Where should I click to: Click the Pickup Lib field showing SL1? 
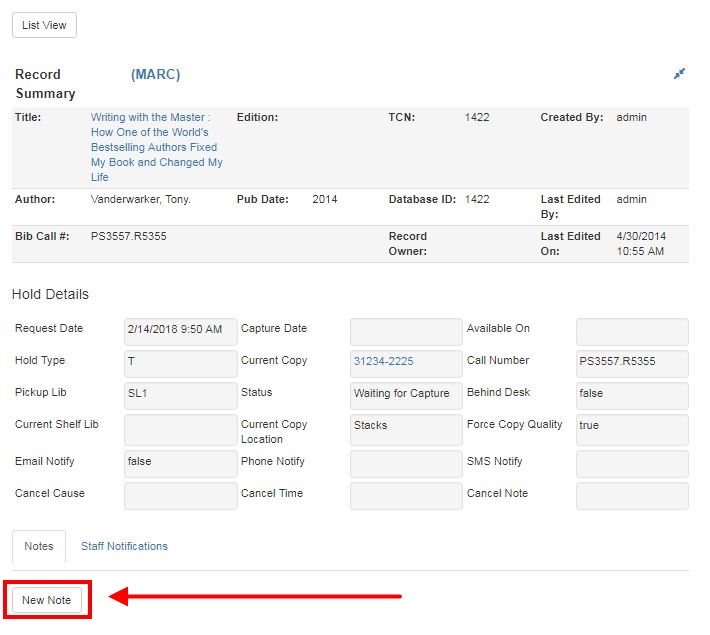[180, 396]
